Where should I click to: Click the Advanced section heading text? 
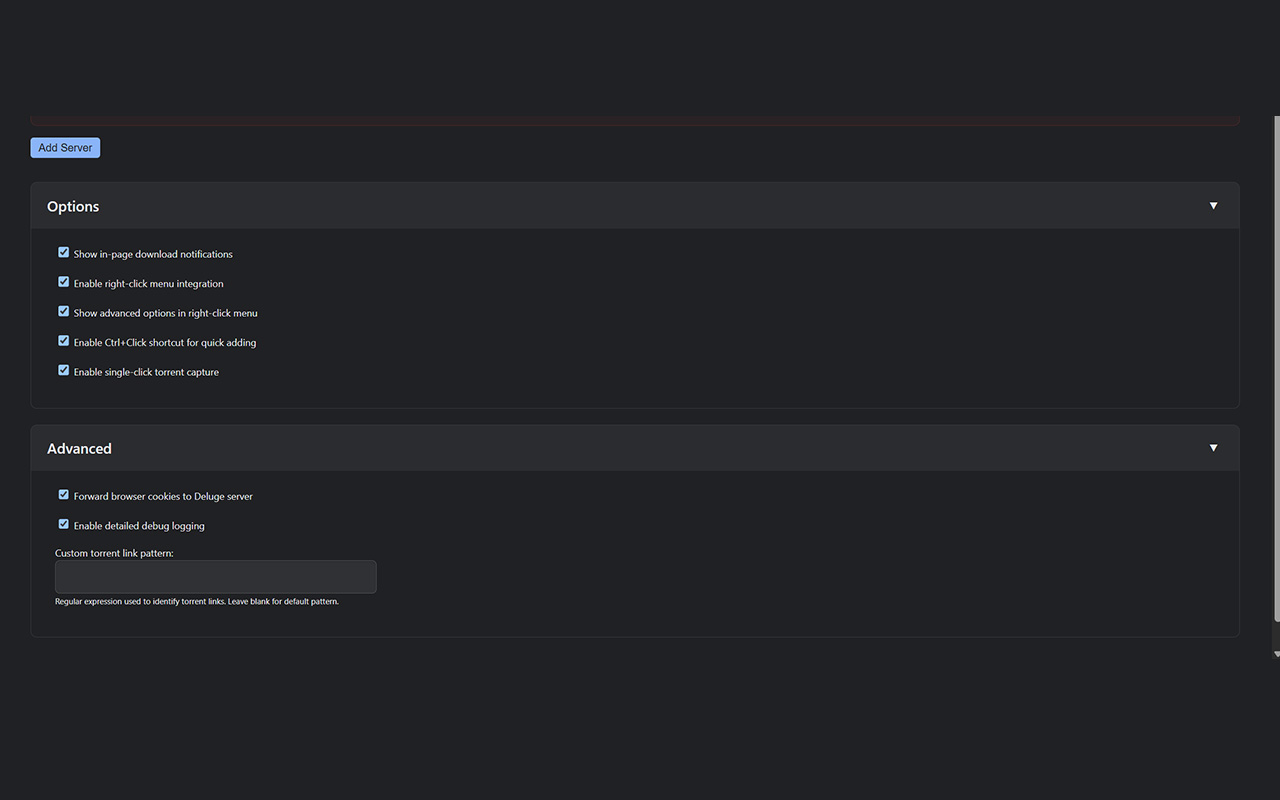coord(79,449)
